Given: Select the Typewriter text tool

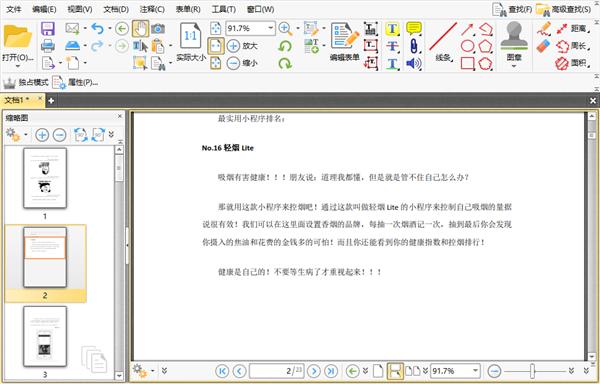Looking at the screenshot, I should click(x=370, y=29).
